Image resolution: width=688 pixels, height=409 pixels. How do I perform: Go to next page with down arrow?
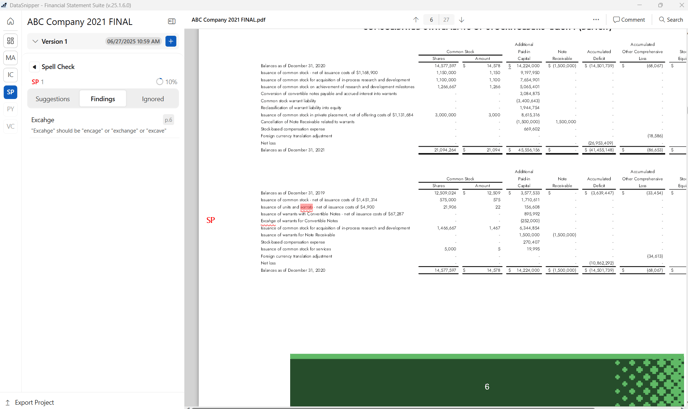462,20
